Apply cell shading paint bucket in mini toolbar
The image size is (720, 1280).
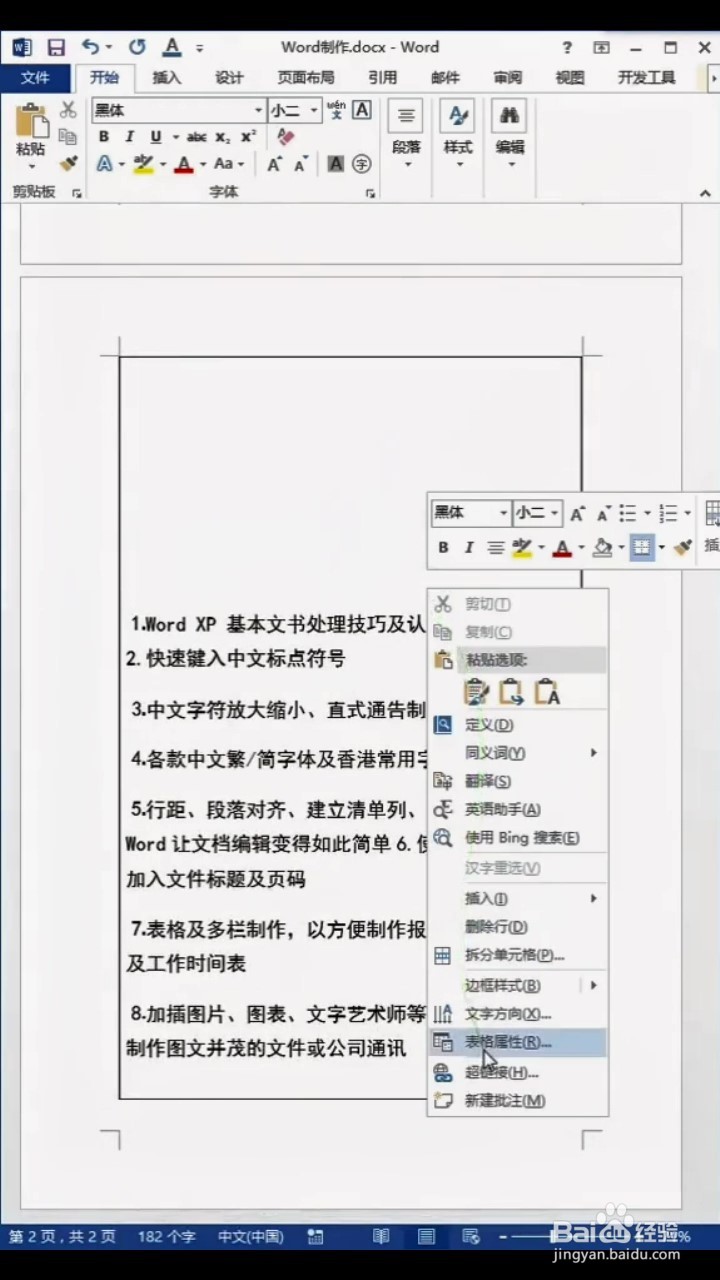tap(602, 547)
